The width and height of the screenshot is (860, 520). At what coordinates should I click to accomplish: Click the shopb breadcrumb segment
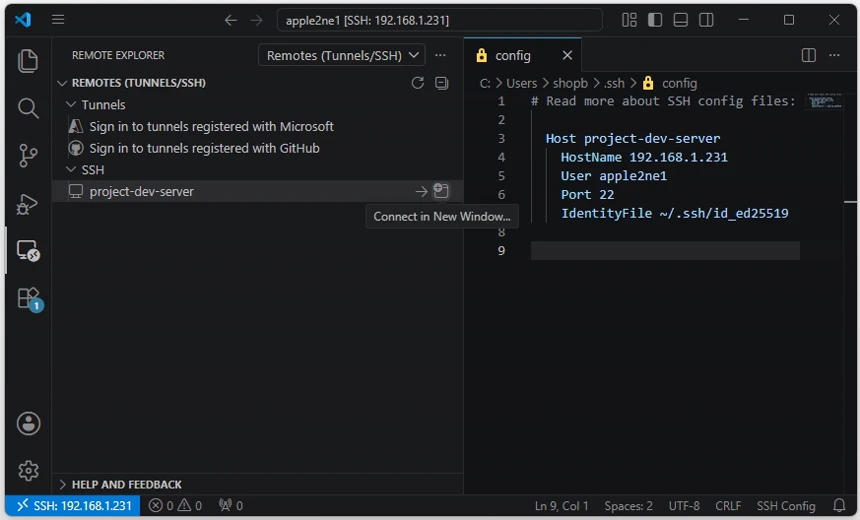pyautogui.click(x=570, y=83)
